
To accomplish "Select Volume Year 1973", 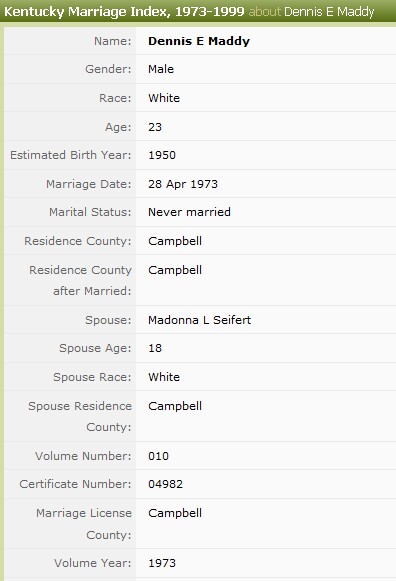I will tap(162, 563).
